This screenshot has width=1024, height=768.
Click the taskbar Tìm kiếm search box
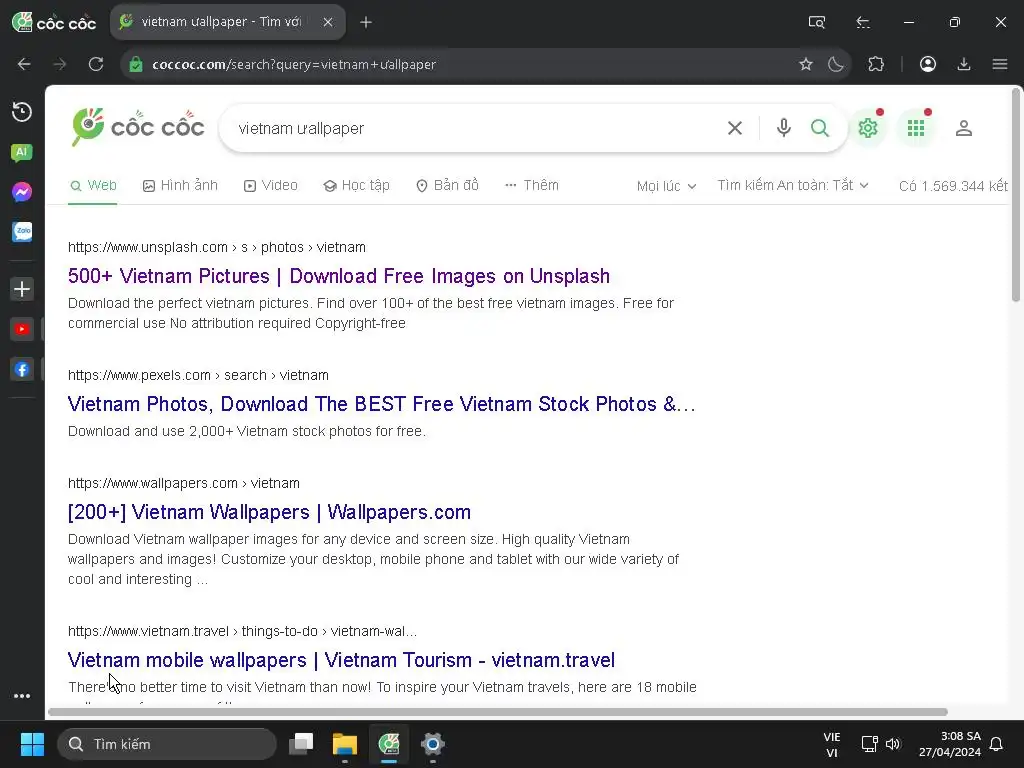[167, 744]
